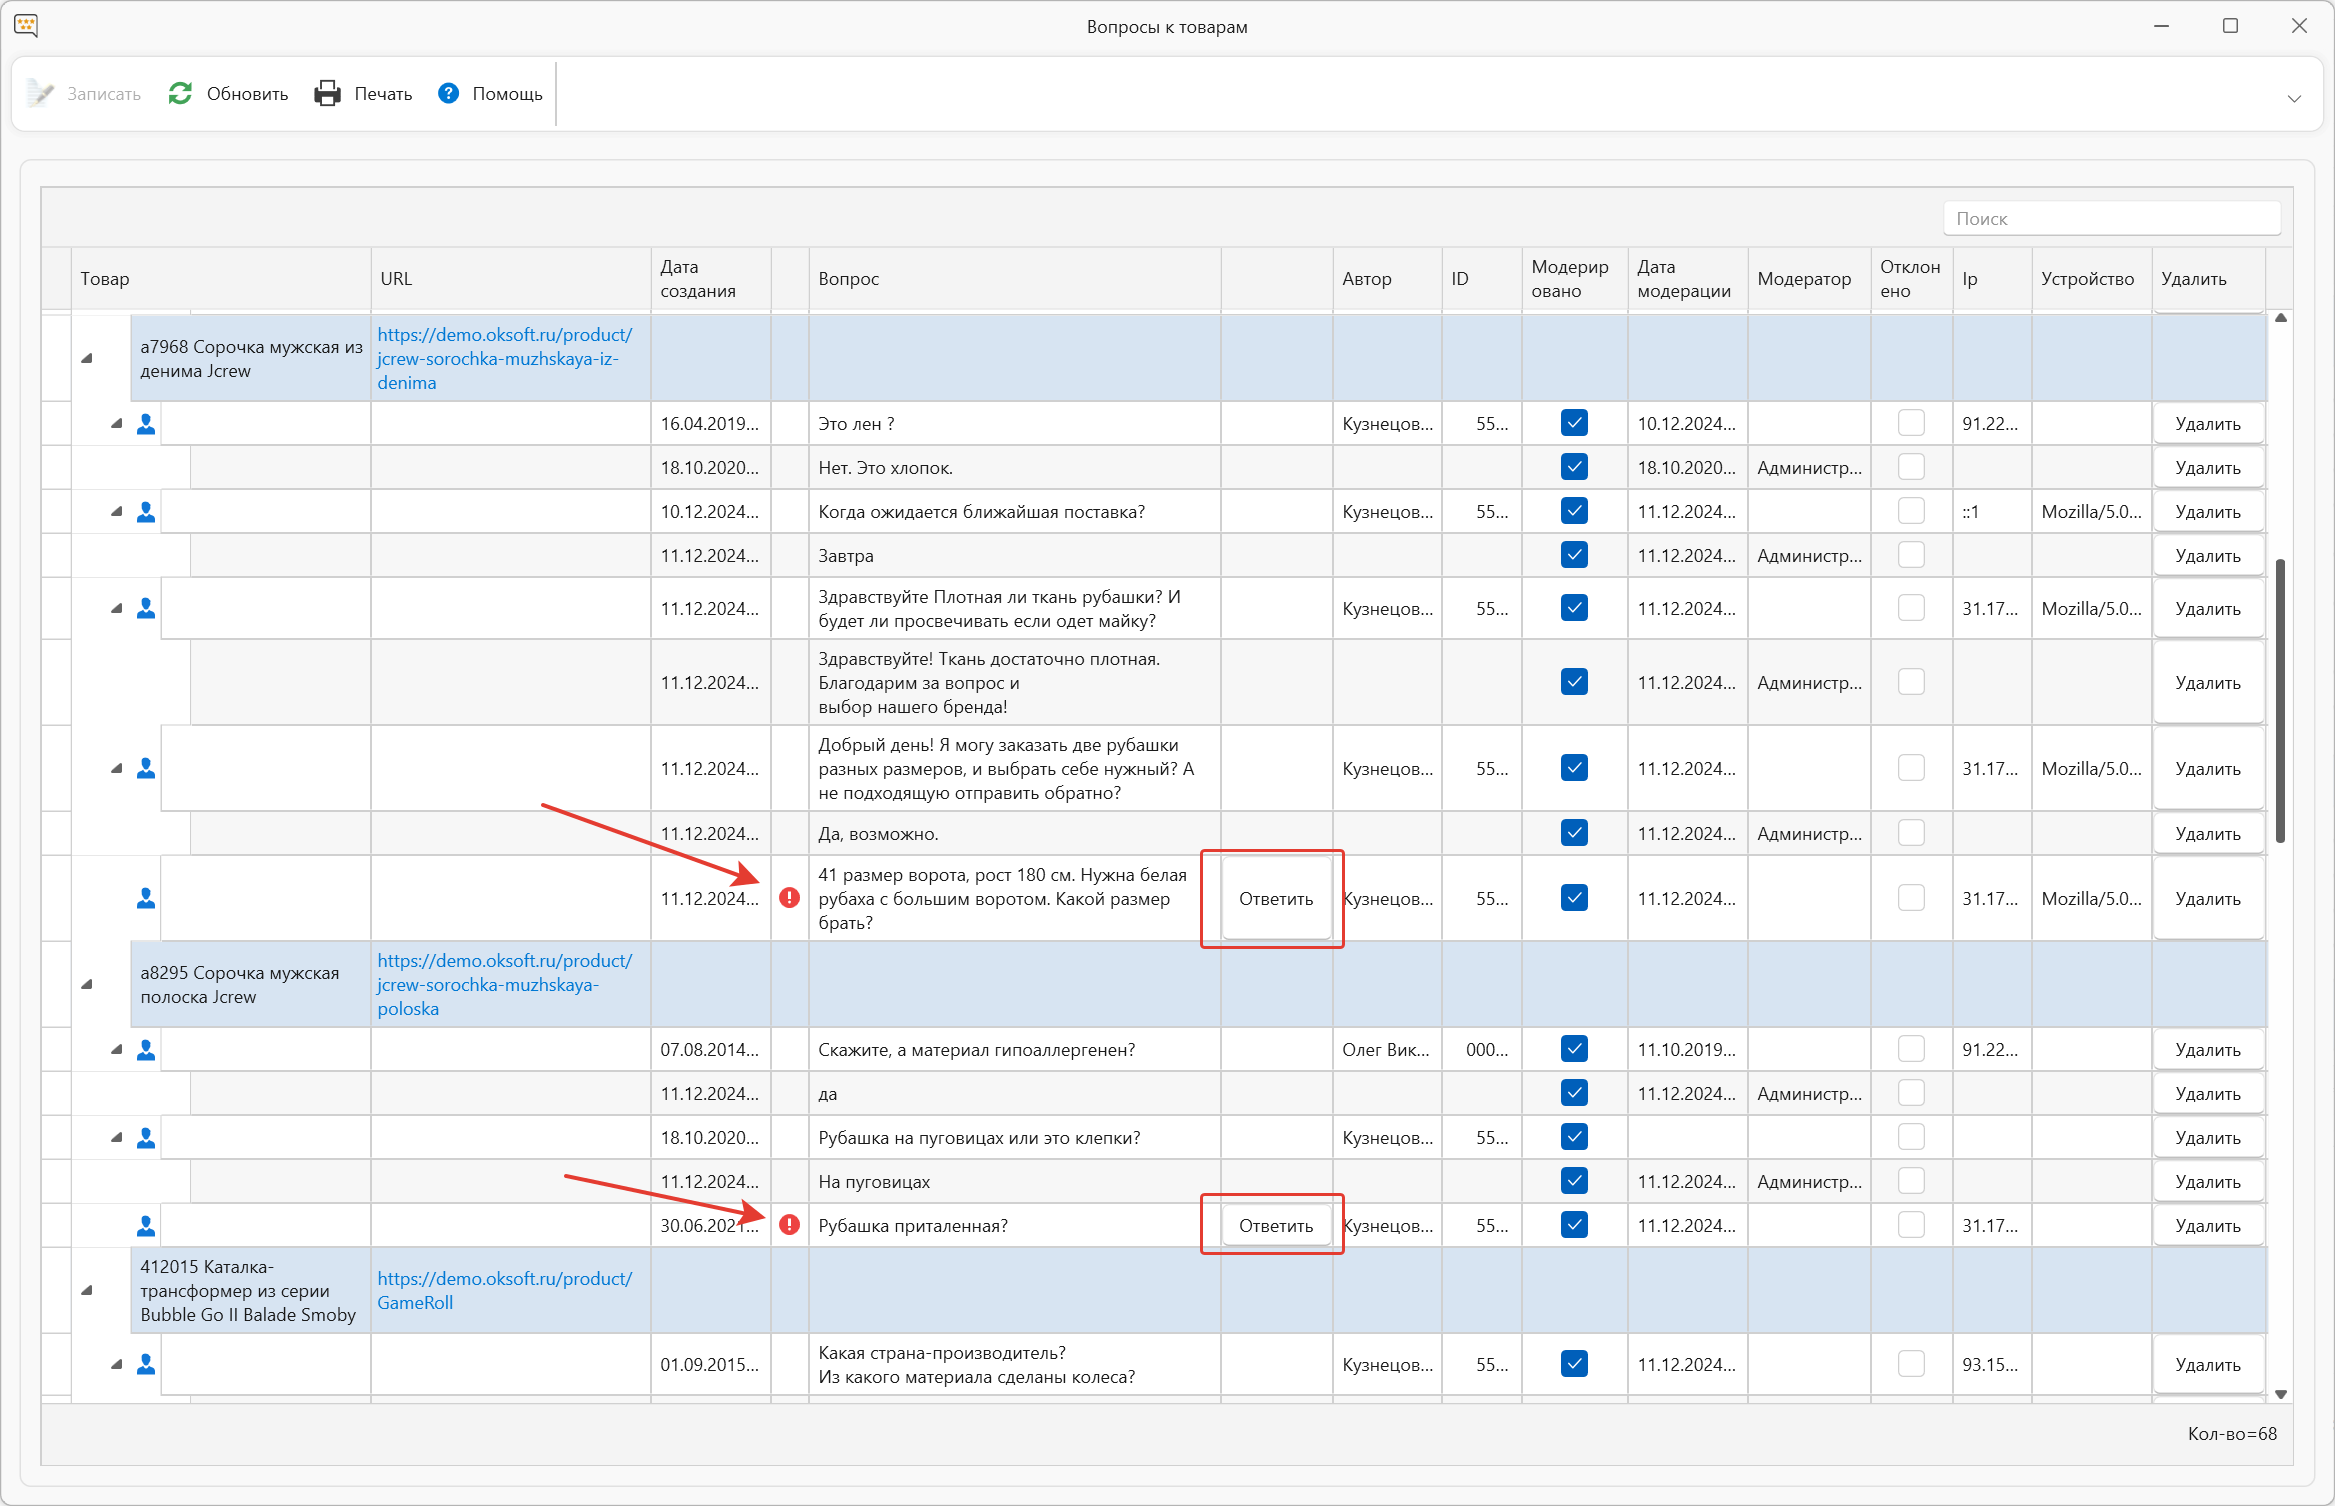
Task: Check Отклонено for 'Это лен ?'
Action: tap(1911, 423)
